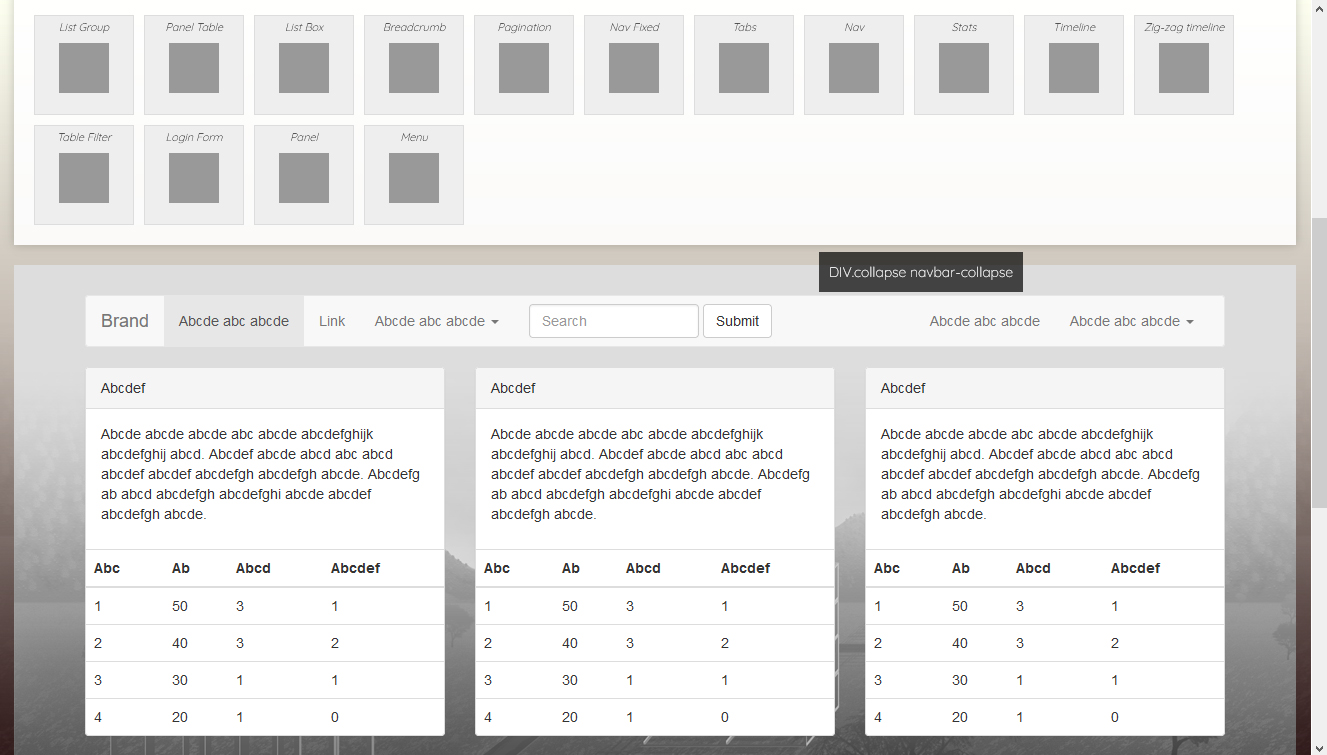Select the Nav Fixed component icon

click(634, 67)
